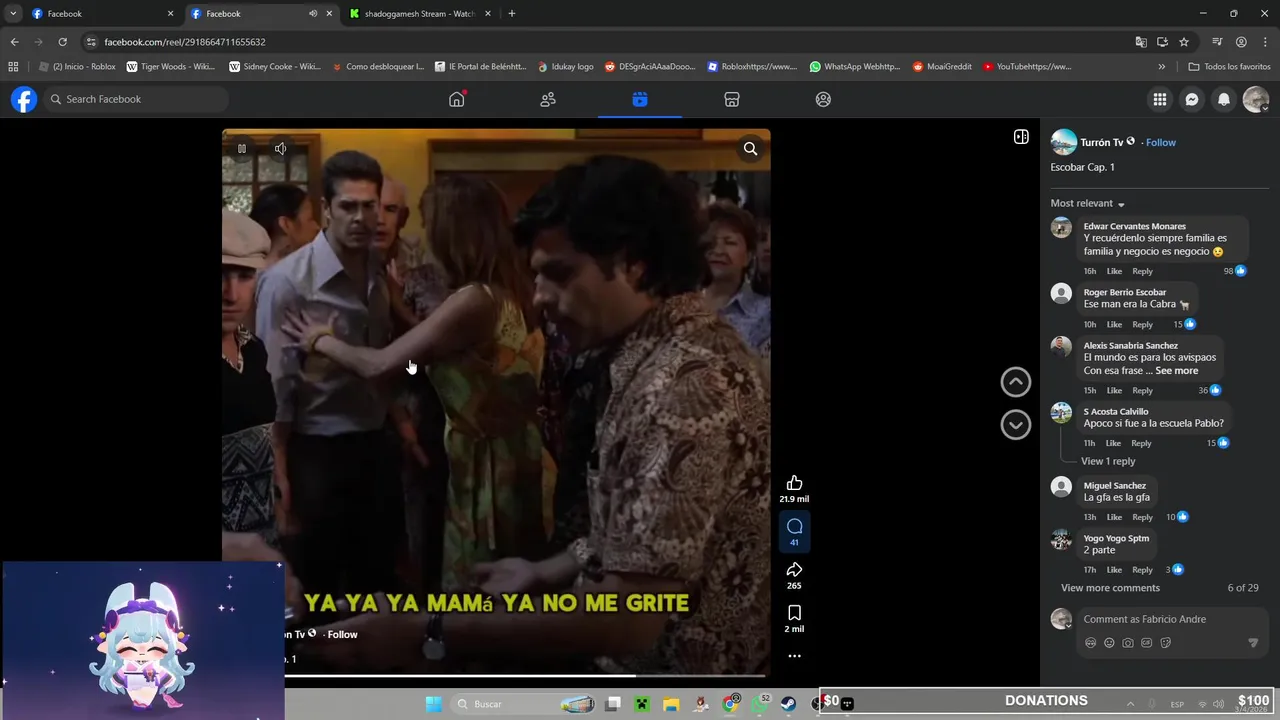Click the Buscar taskbar search box
Viewport: 1280px width, 720px height.
[x=525, y=704]
